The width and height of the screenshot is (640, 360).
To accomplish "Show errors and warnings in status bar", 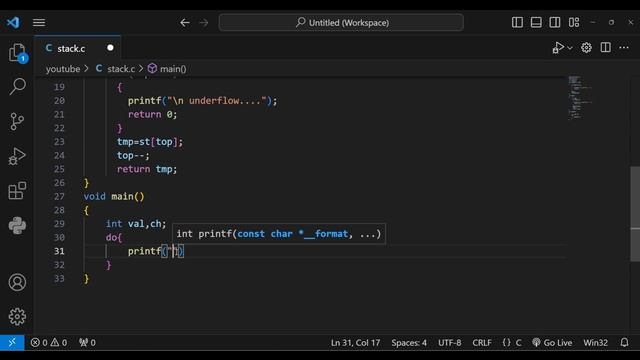I will [49, 342].
